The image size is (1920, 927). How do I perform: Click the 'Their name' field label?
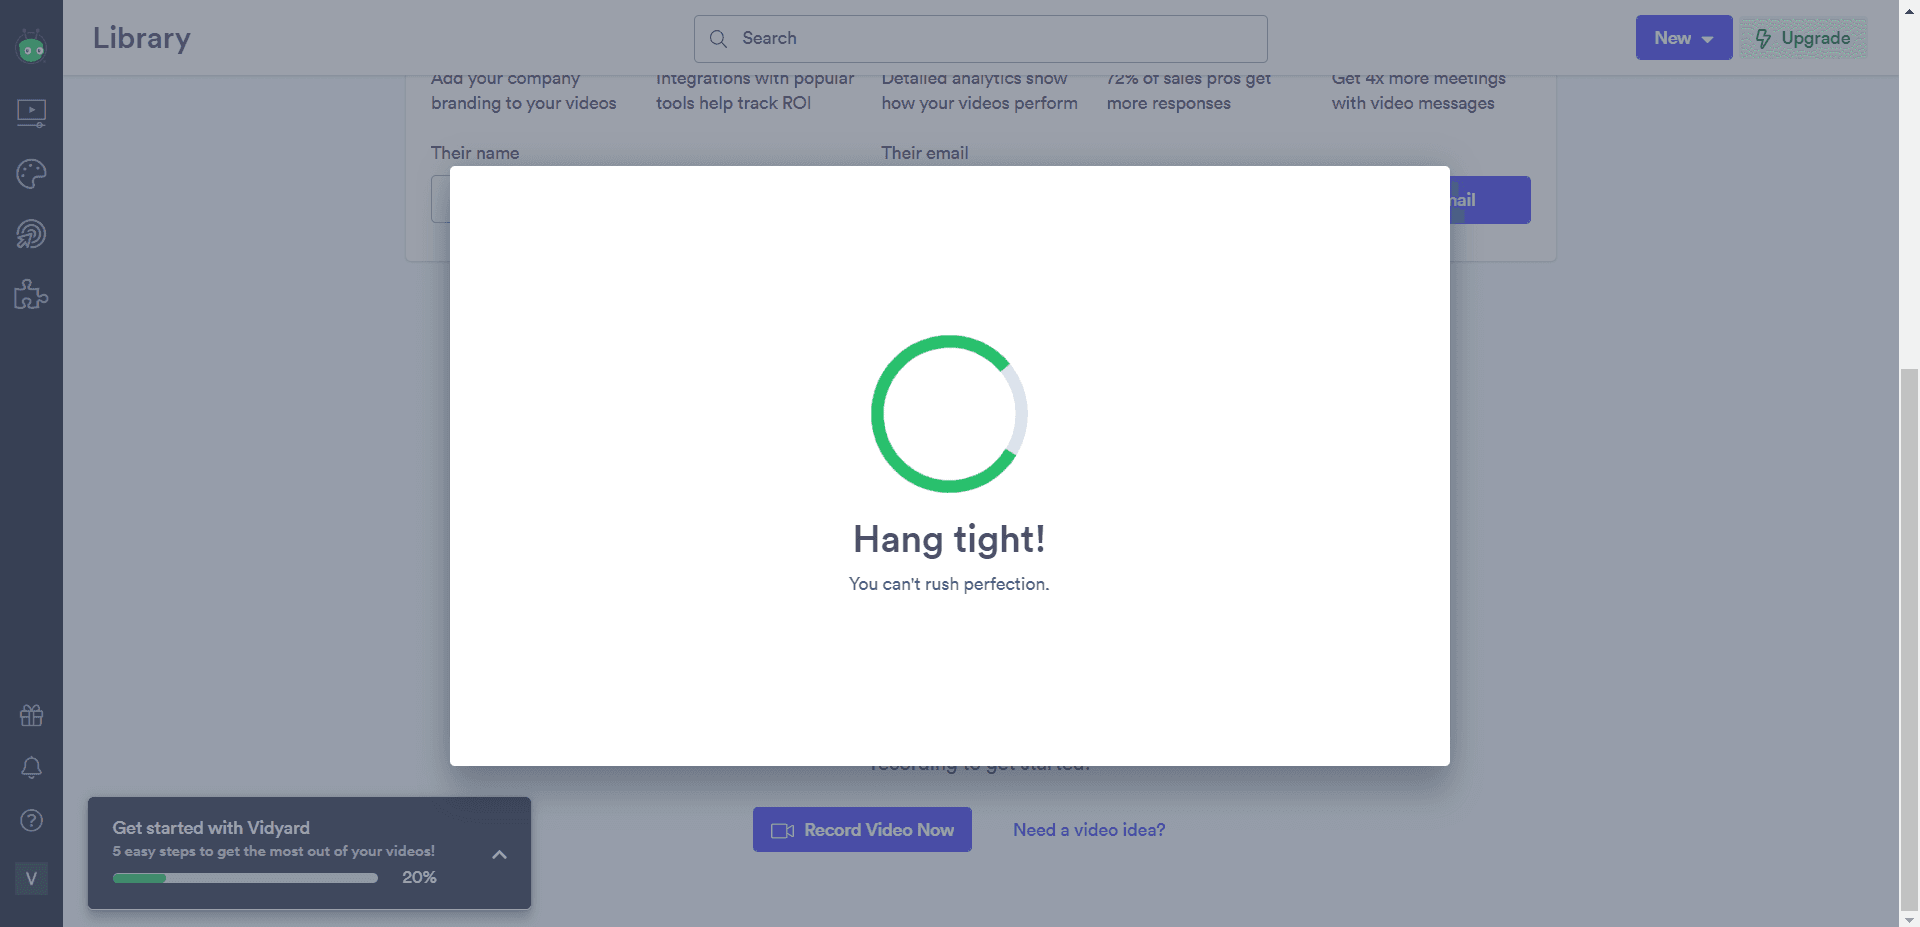tap(475, 153)
